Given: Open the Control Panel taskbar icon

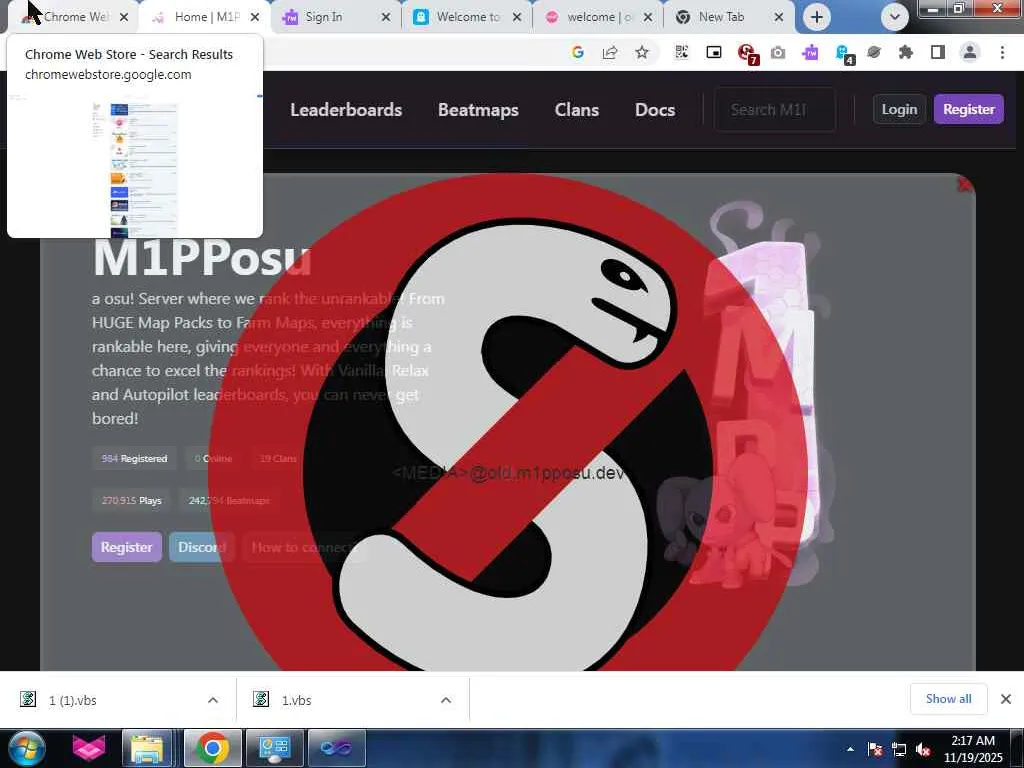Looking at the screenshot, I should point(274,748).
